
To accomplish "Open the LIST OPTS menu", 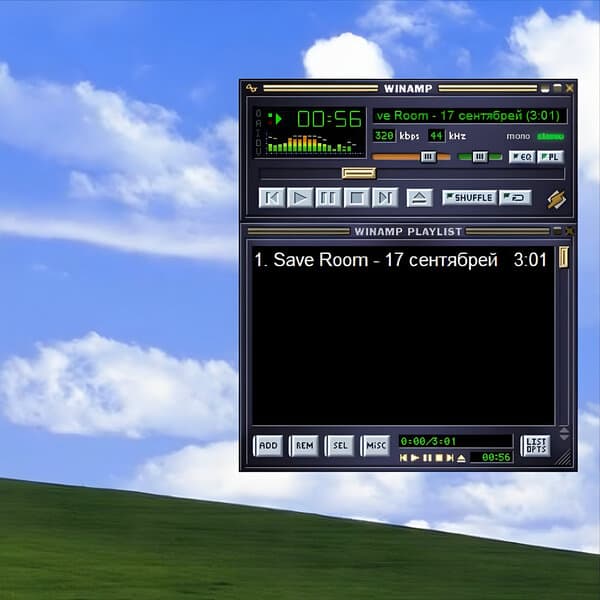I will pos(536,446).
